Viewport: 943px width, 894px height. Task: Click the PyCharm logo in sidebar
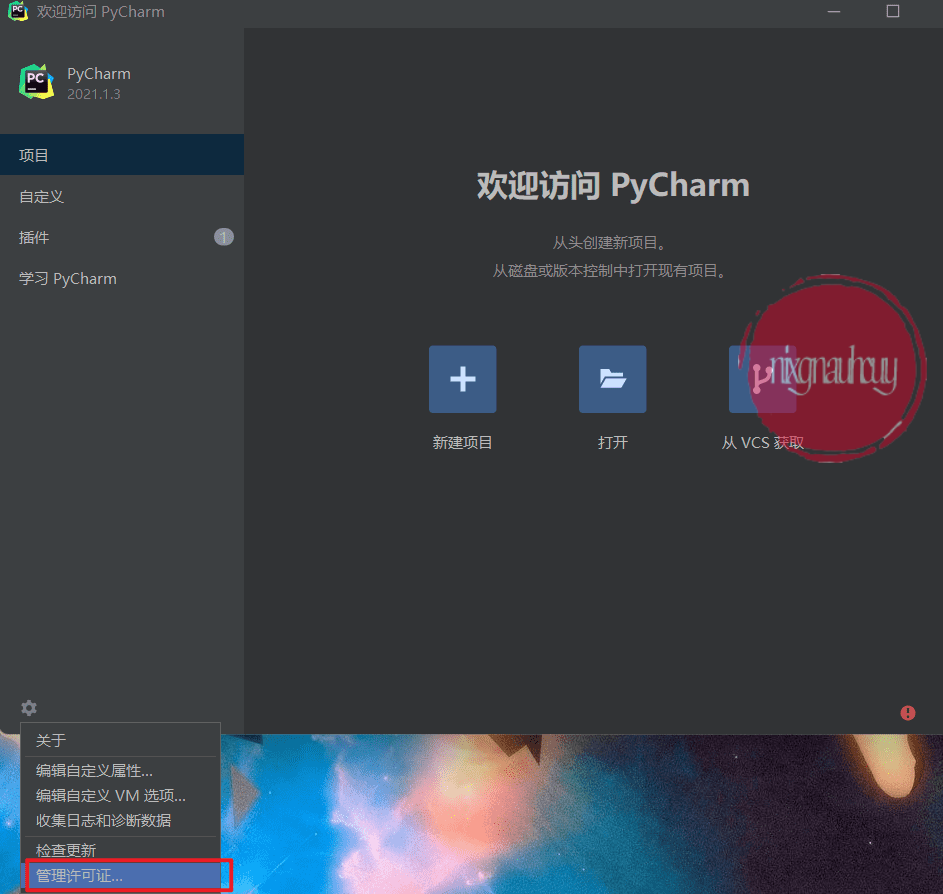pos(37,82)
